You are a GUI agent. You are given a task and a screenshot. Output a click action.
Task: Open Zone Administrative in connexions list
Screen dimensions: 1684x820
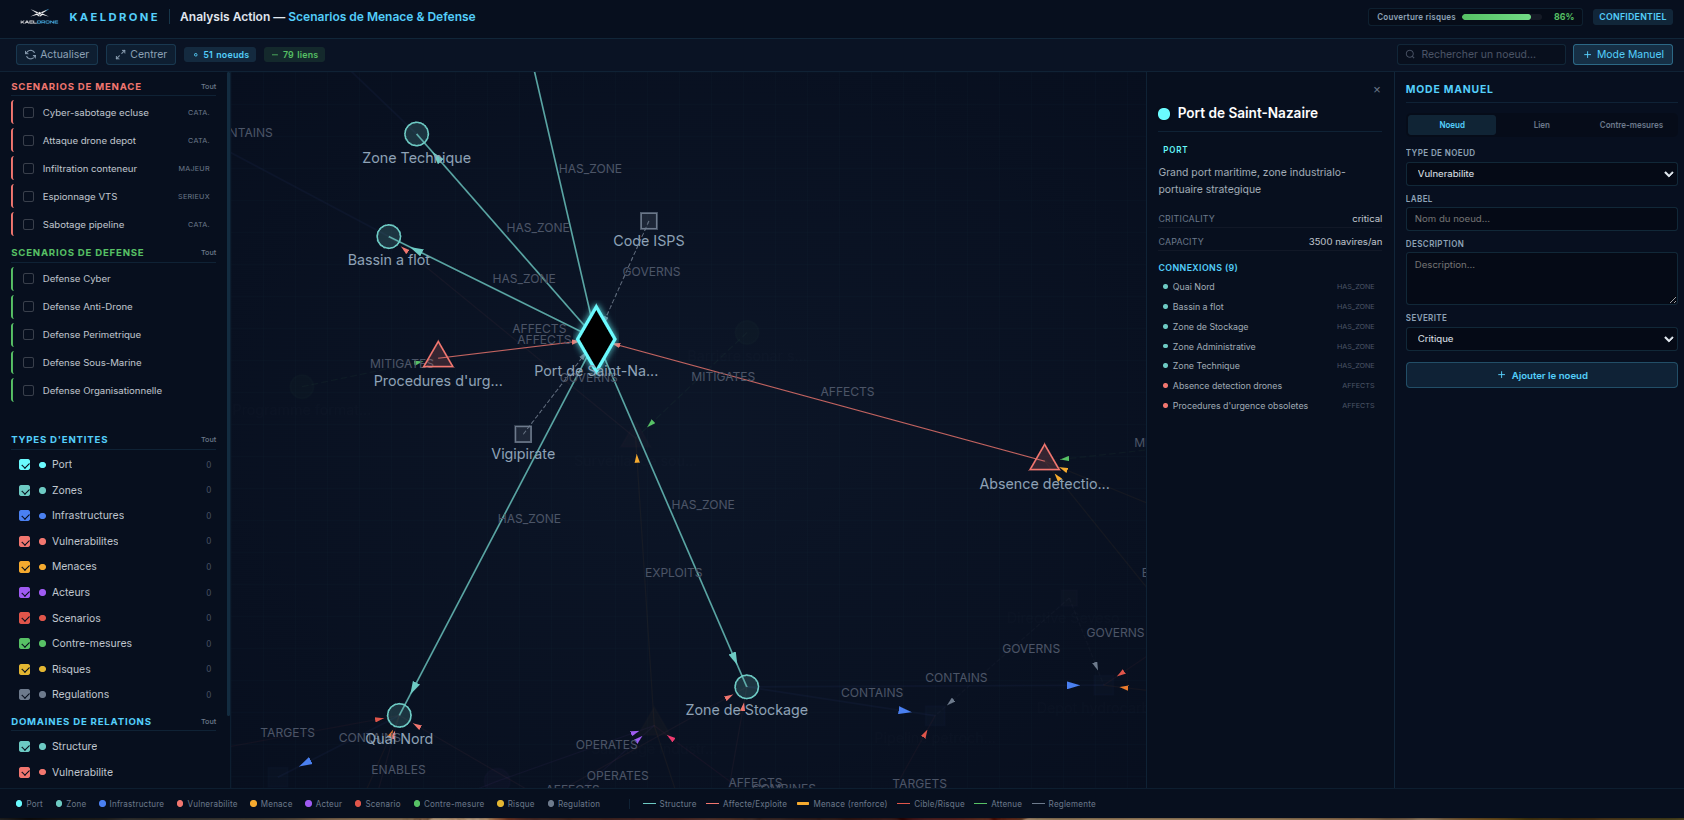tap(1269, 347)
